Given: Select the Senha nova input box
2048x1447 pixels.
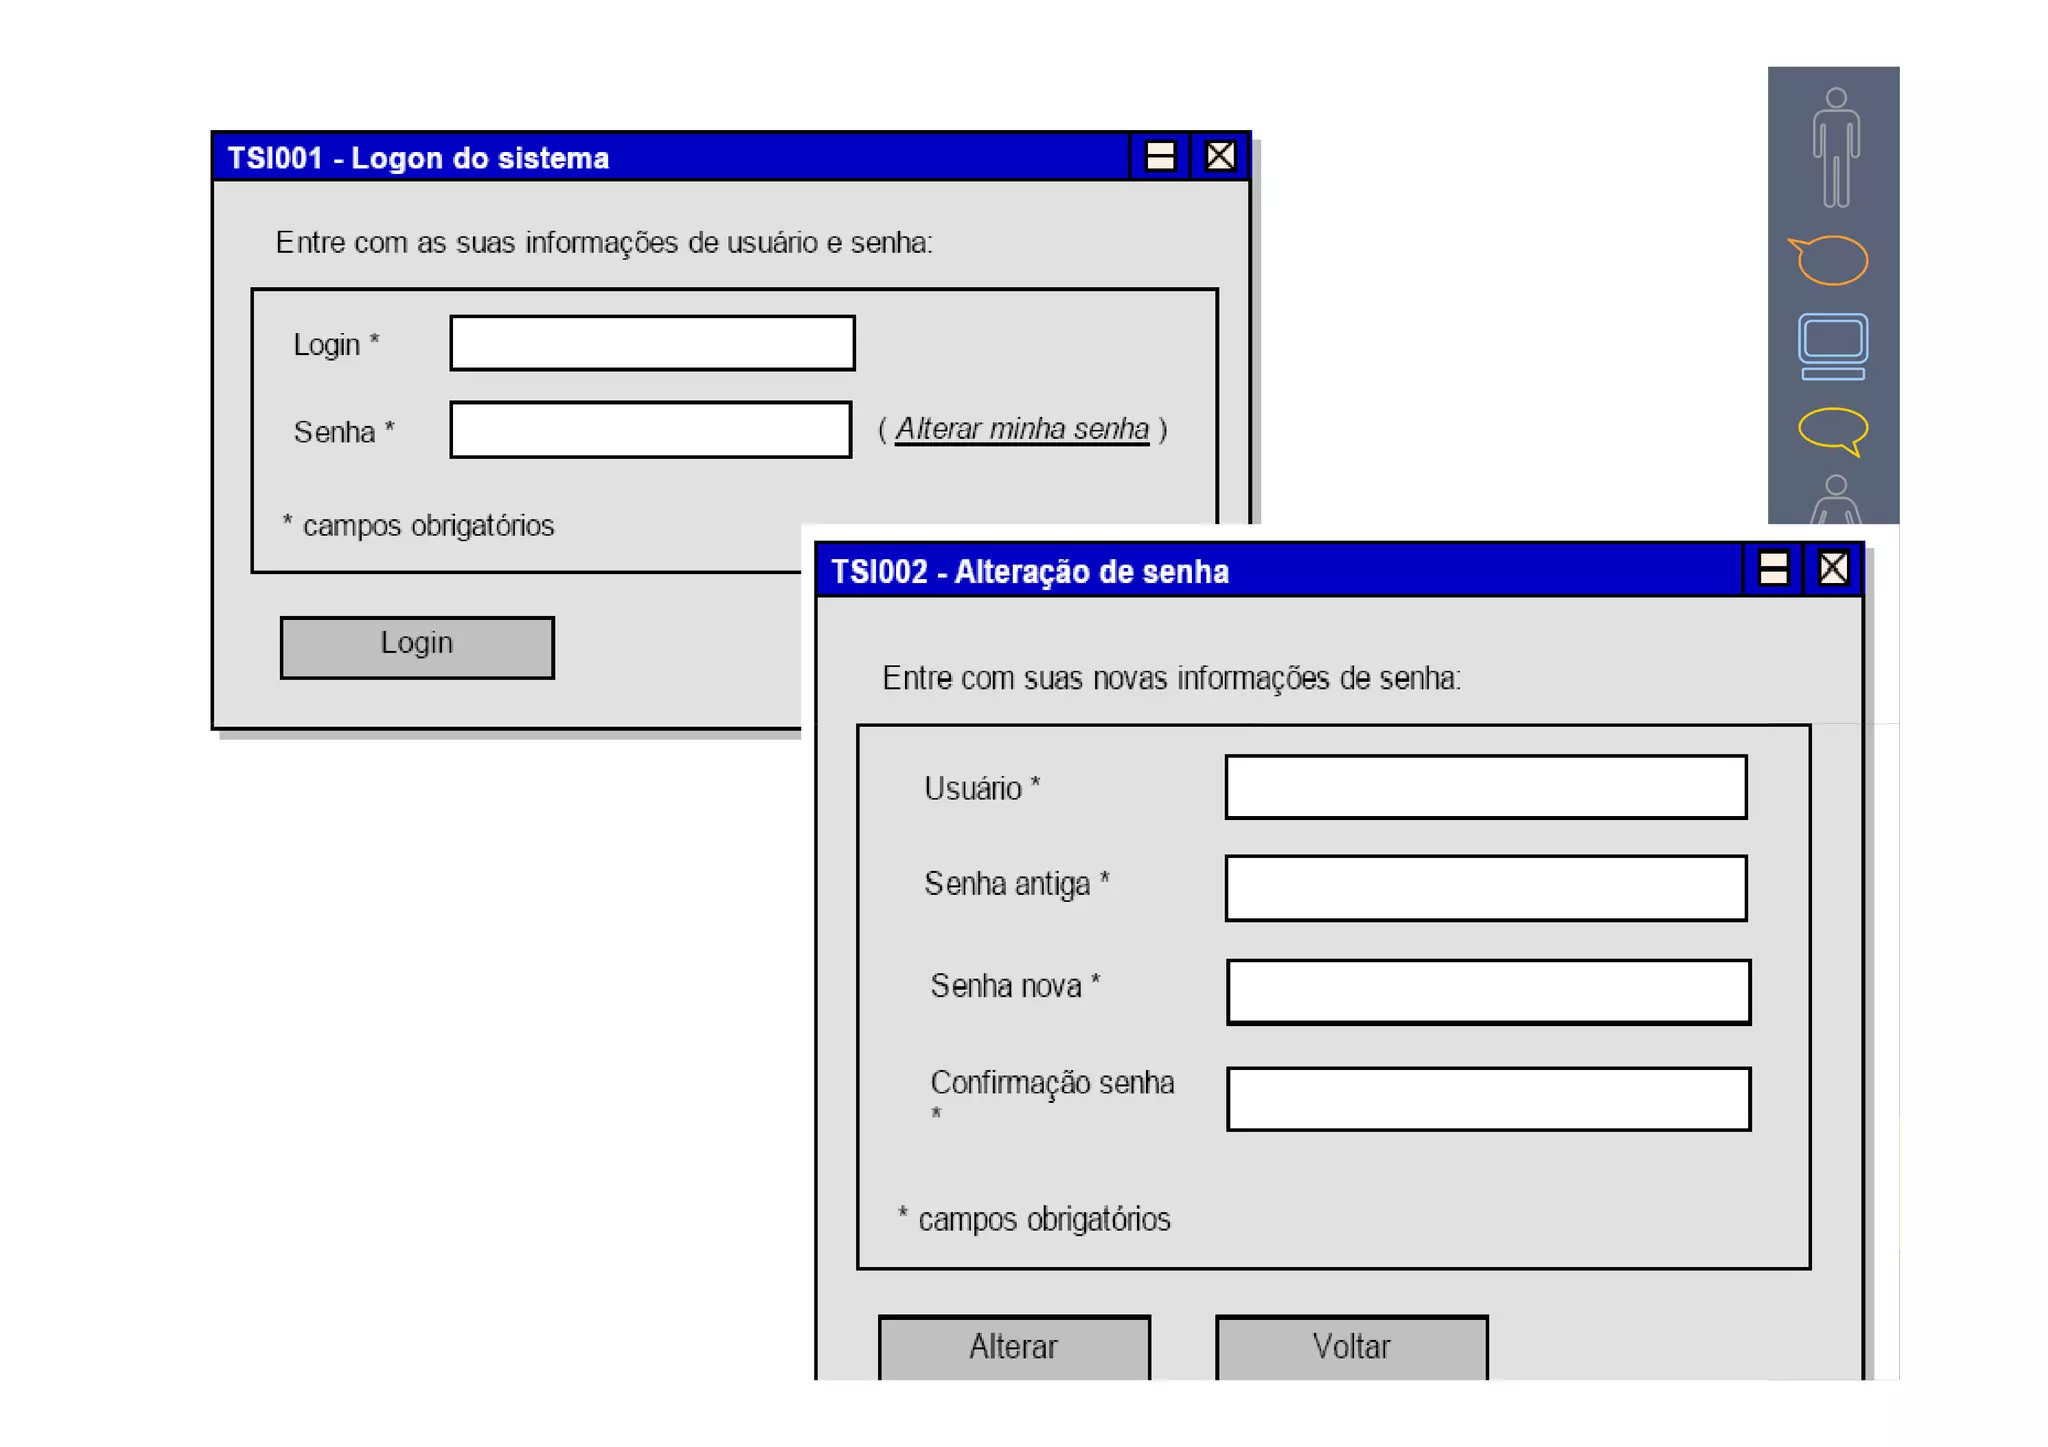Looking at the screenshot, I should [1487, 991].
